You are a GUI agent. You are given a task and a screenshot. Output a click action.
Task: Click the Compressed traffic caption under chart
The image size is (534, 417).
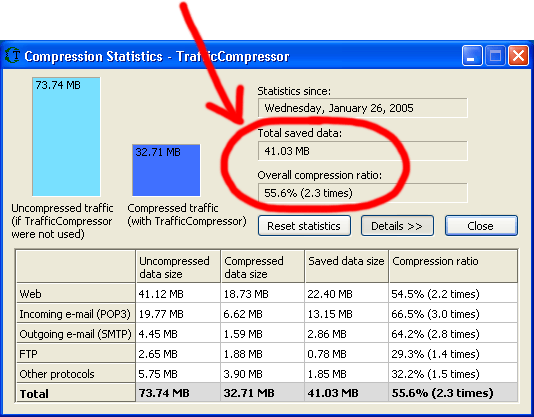coord(187,215)
